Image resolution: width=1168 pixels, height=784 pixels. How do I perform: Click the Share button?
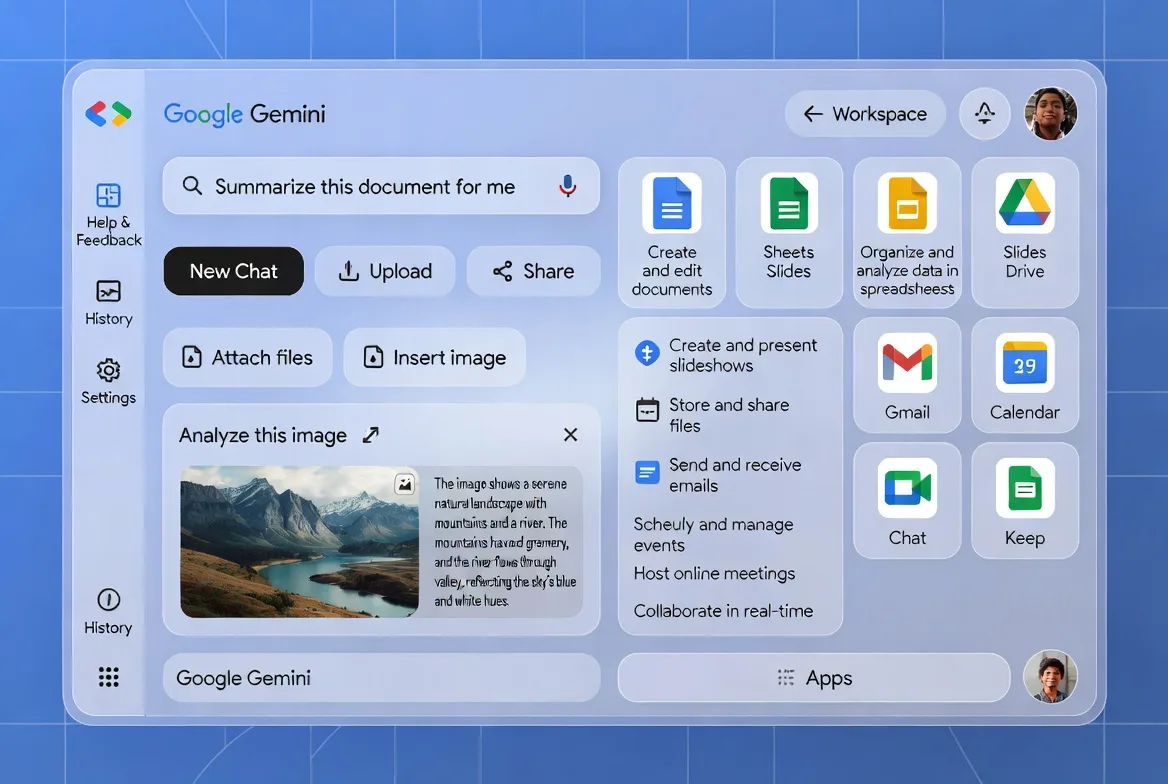(x=533, y=271)
